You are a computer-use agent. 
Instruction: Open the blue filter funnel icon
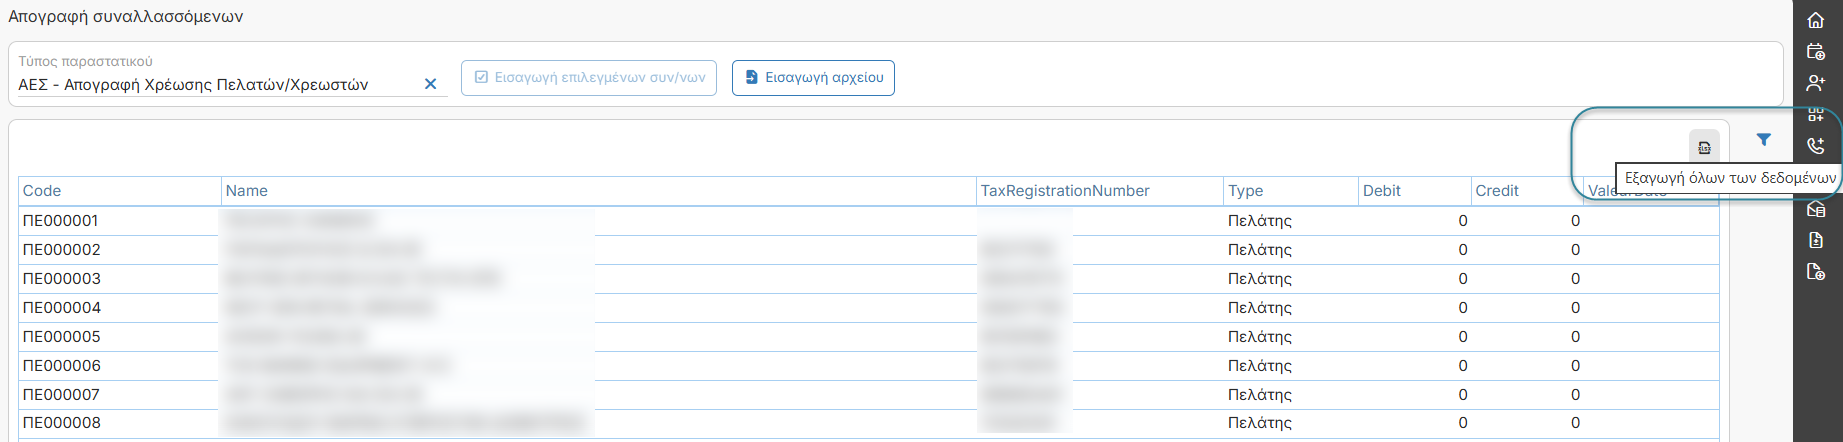click(x=1764, y=140)
